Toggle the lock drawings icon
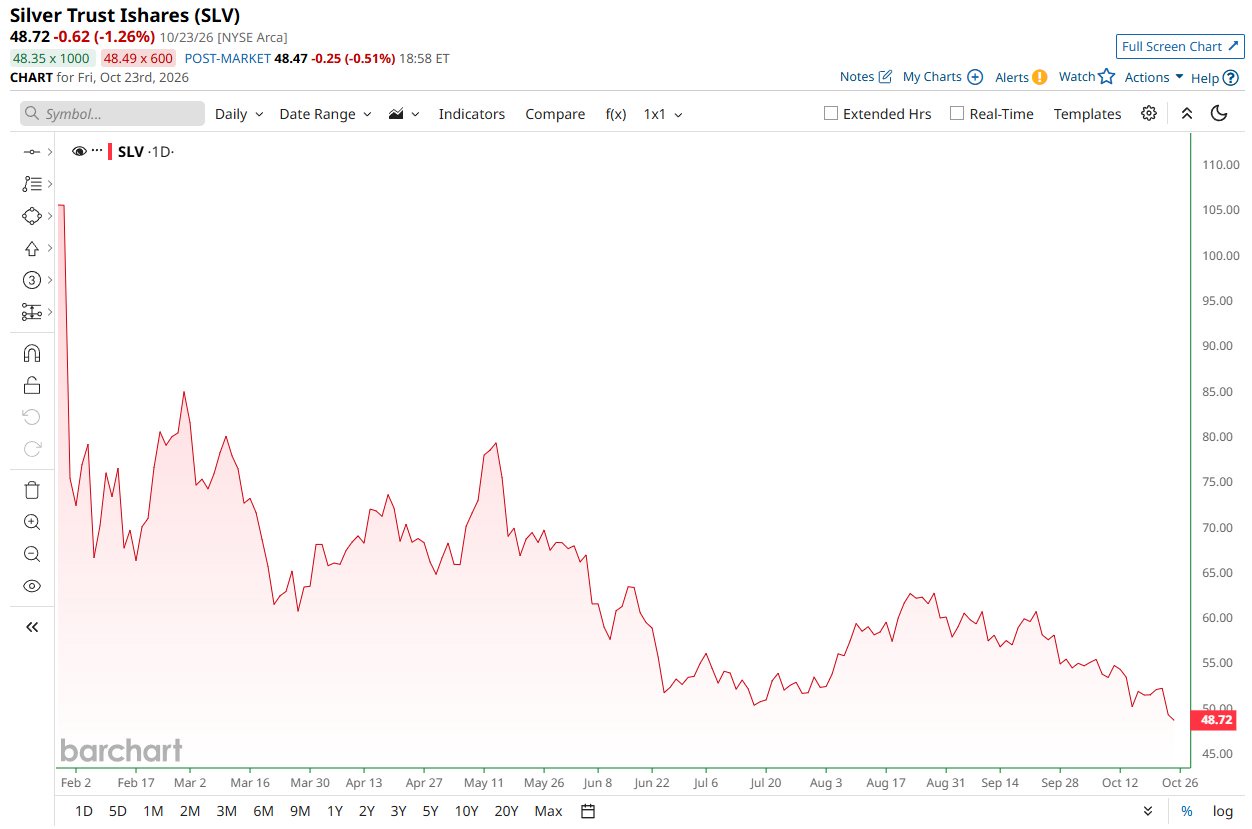This screenshot has height=829, width=1252. pyautogui.click(x=31, y=385)
